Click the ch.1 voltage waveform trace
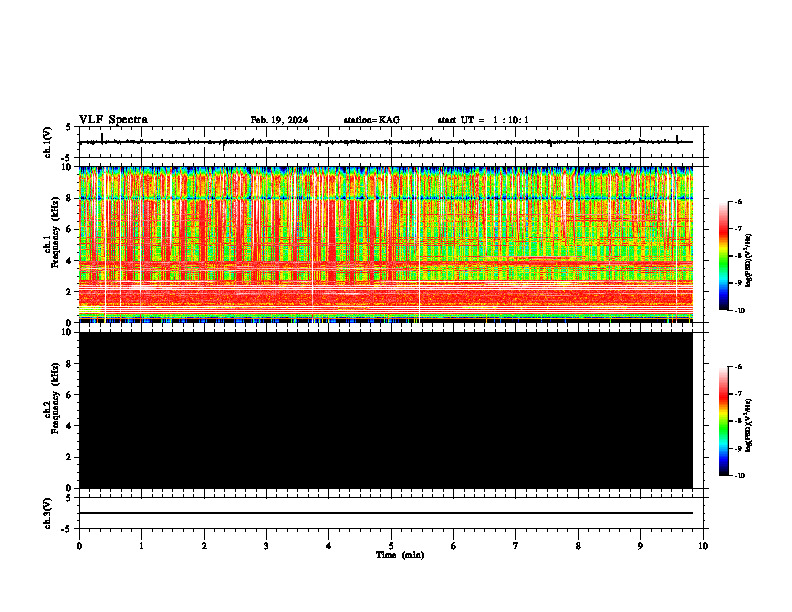The width and height of the screenshot is (792, 612). (385, 142)
